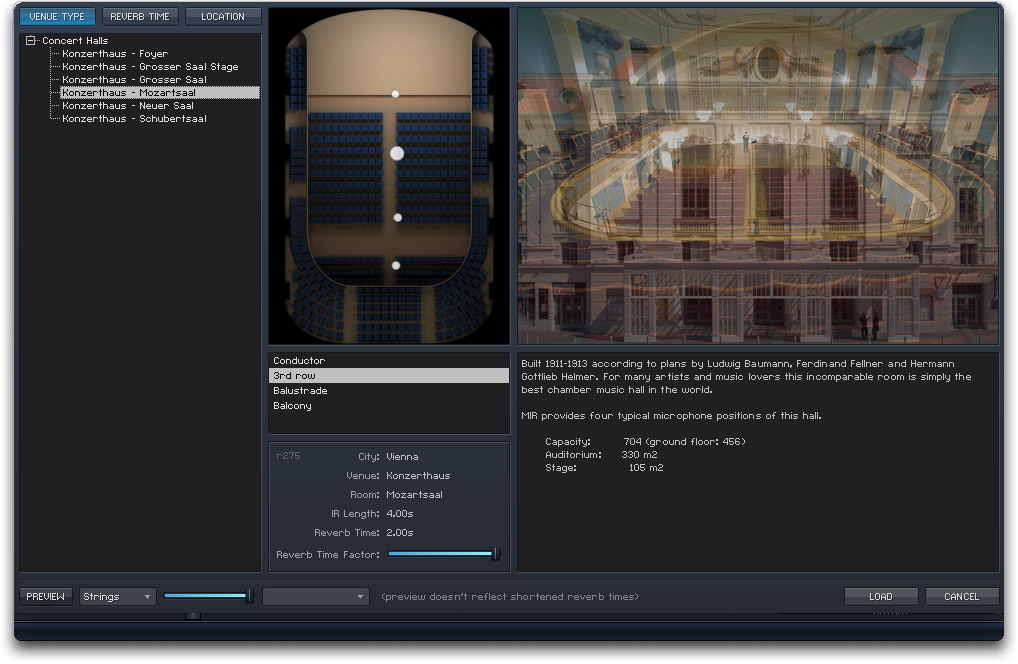This screenshot has height=664, width=1018.
Task: Open the empty dropdown next to preview slider
Action: 316,596
